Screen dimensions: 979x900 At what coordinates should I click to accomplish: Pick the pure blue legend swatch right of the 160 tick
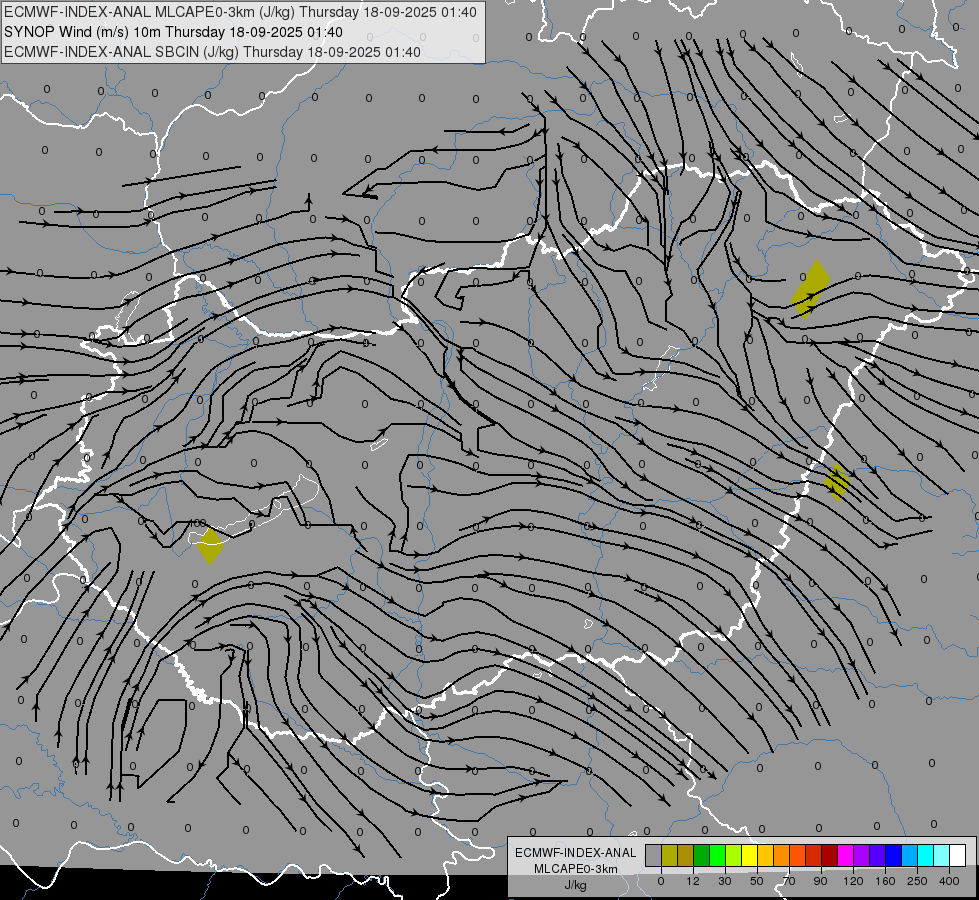894,855
